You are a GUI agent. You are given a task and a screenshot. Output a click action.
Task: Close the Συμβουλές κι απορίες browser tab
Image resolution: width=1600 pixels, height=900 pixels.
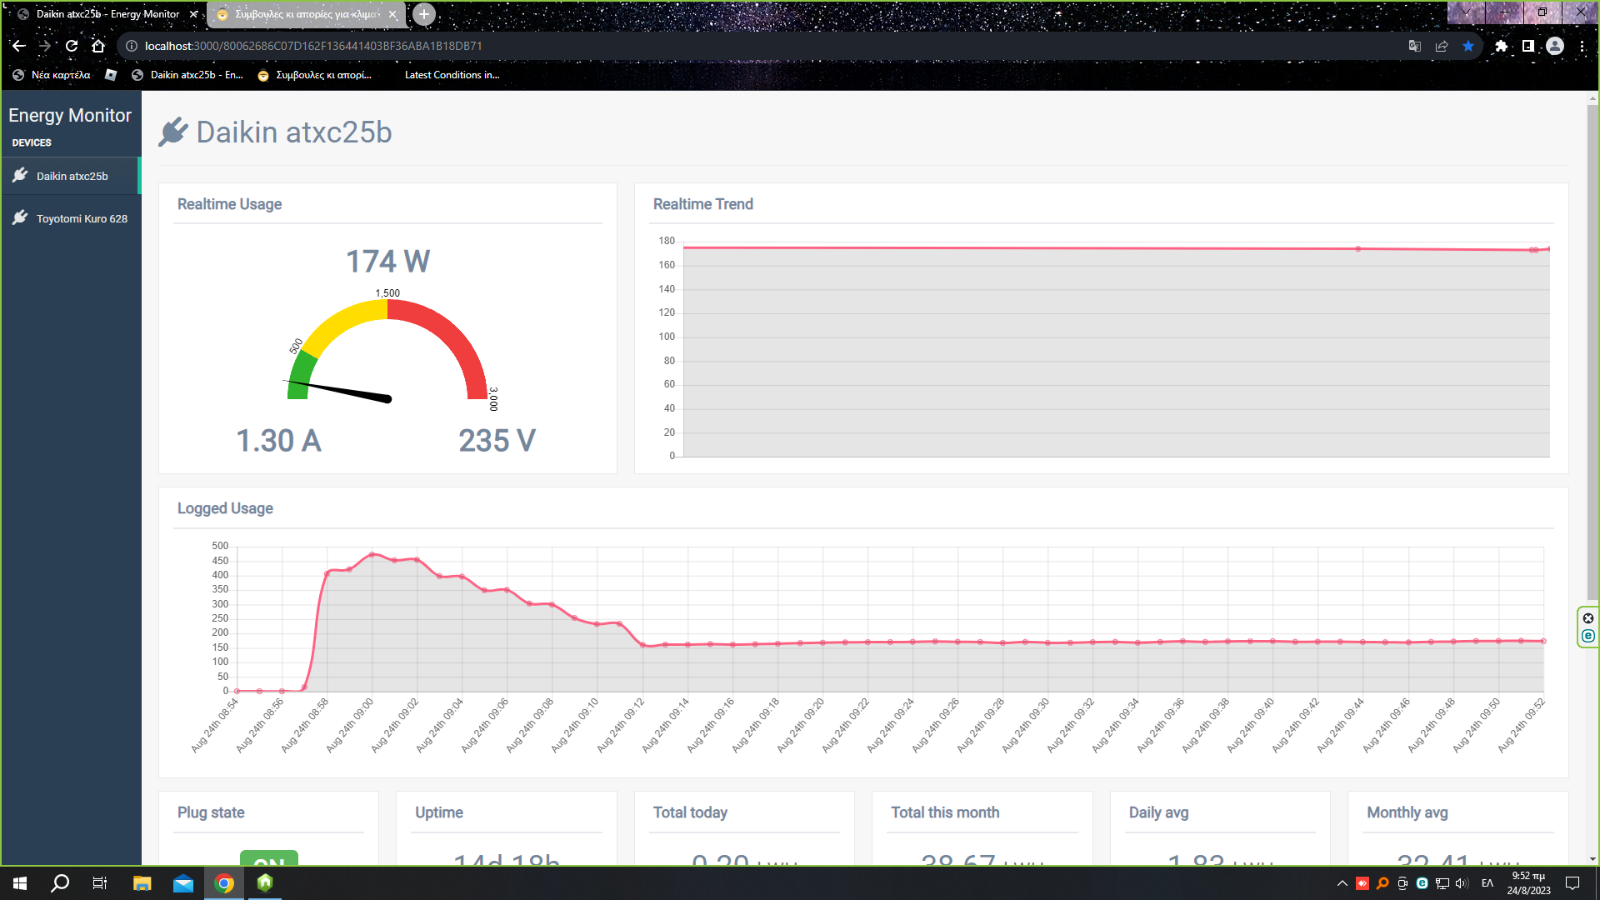[393, 14]
